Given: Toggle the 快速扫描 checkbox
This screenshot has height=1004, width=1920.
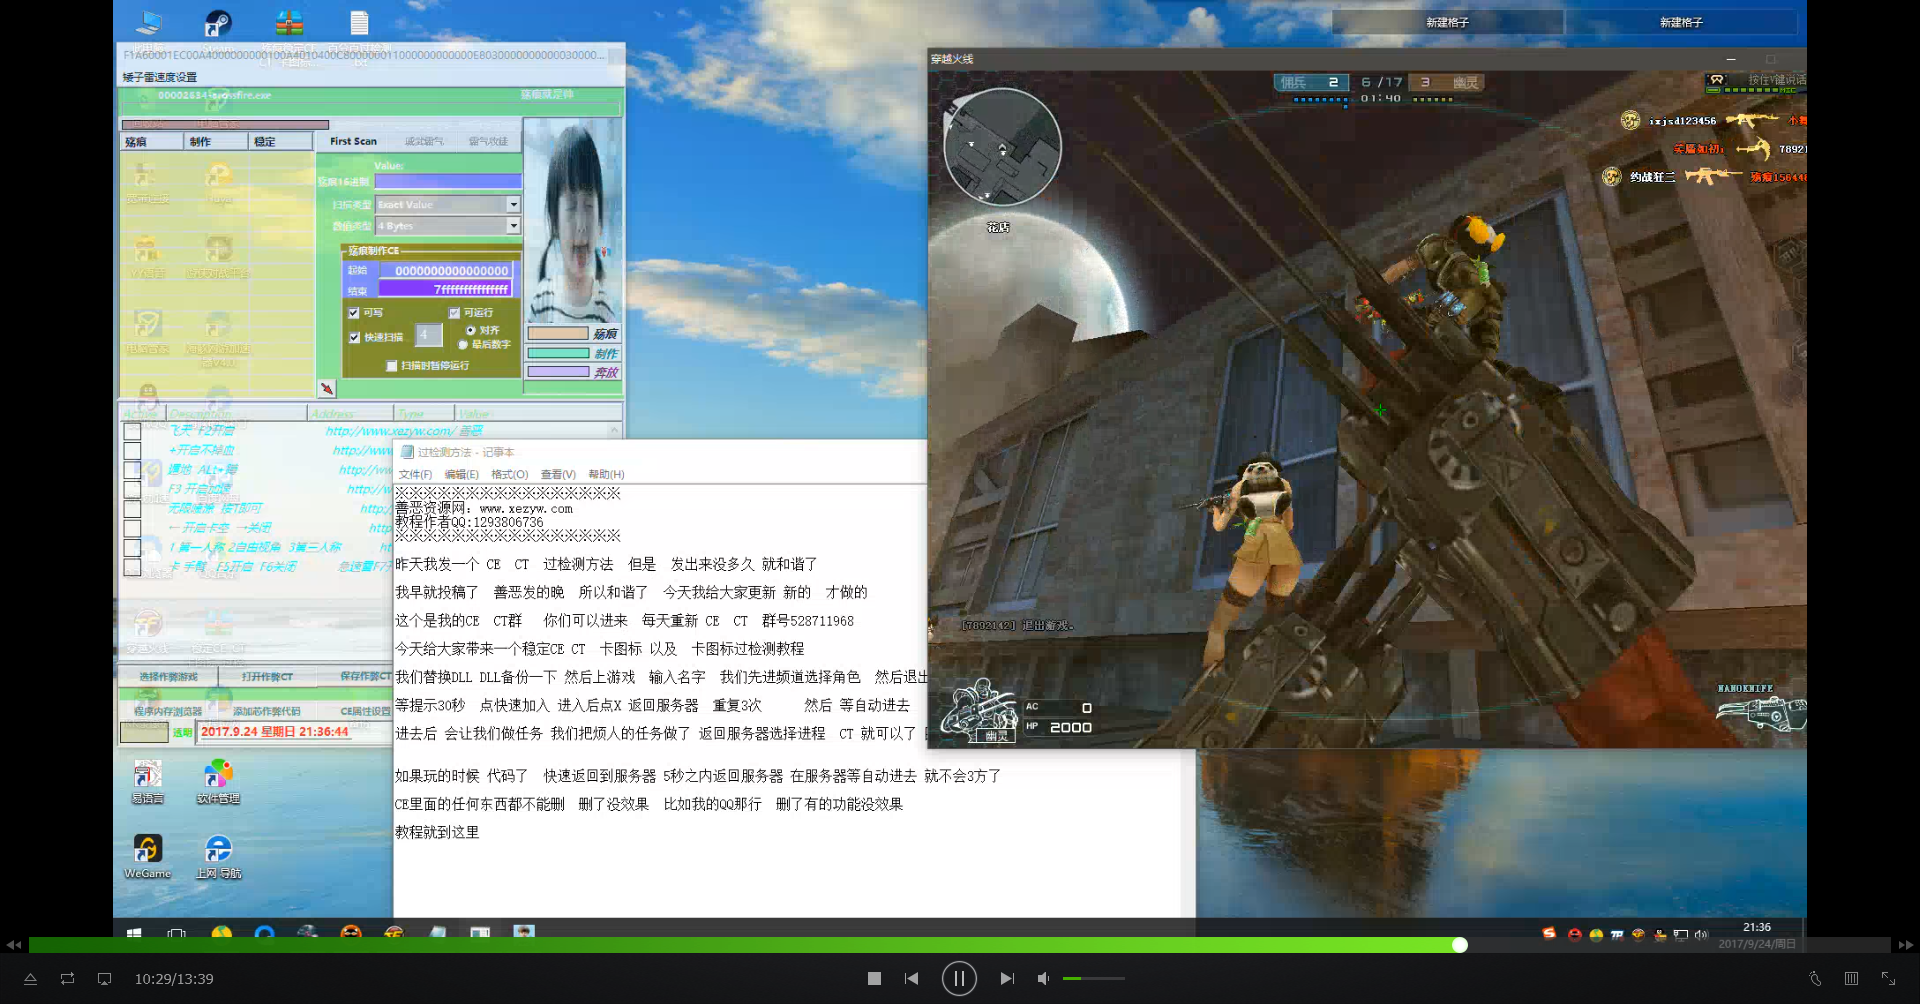Looking at the screenshot, I should click(354, 337).
